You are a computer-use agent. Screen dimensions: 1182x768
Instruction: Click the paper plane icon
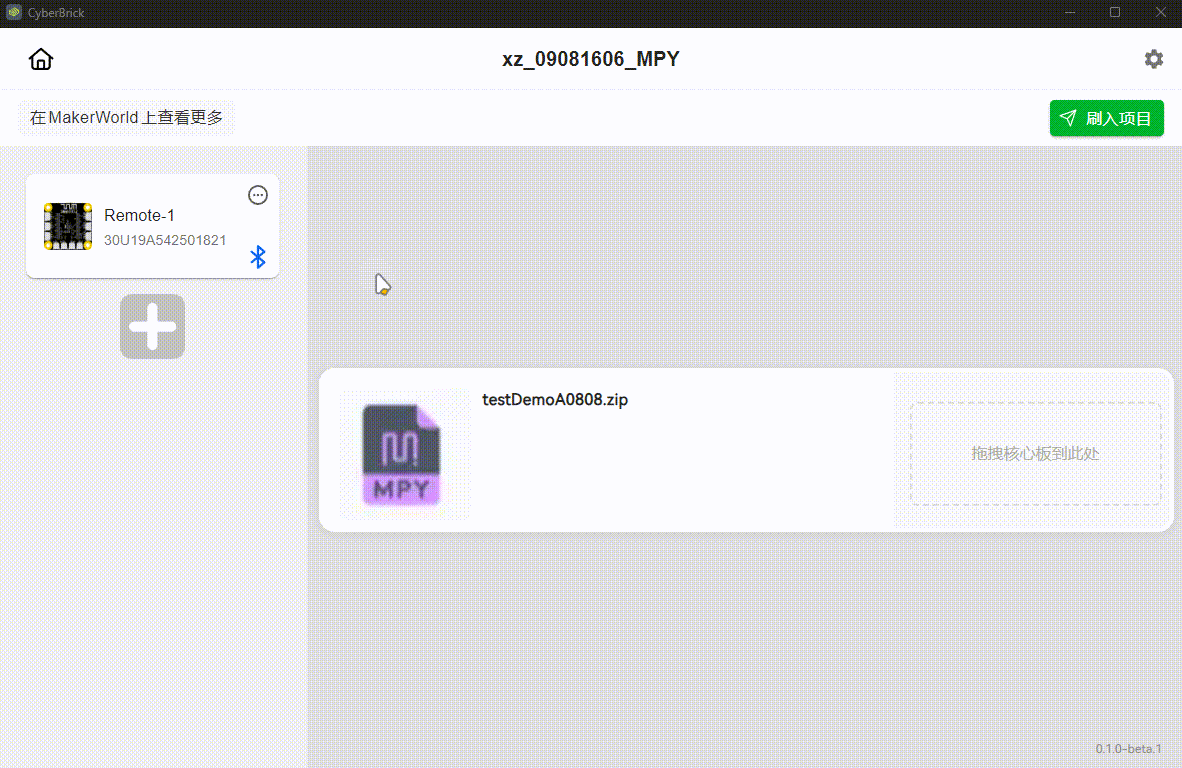(x=1068, y=118)
